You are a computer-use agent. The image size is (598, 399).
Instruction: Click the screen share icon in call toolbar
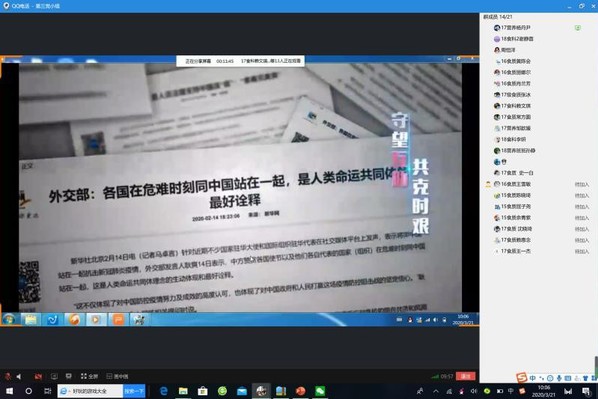pos(54,376)
